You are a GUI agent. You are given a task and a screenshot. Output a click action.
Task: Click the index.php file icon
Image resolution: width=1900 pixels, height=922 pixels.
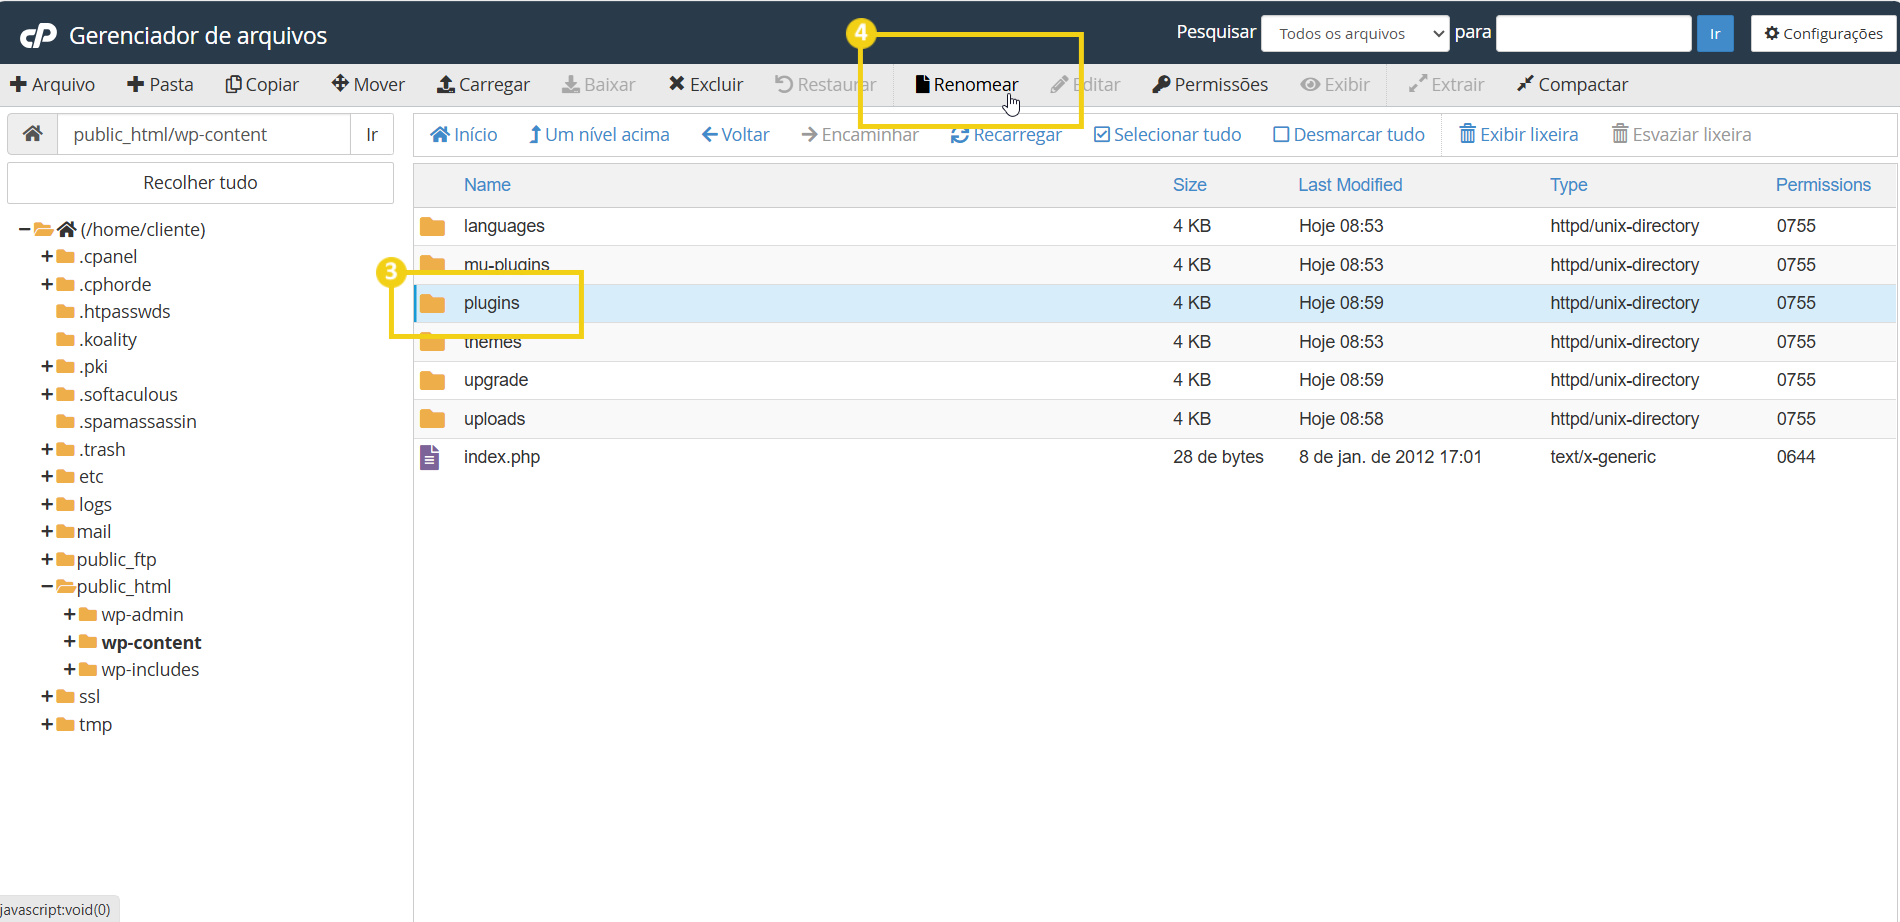click(430, 457)
